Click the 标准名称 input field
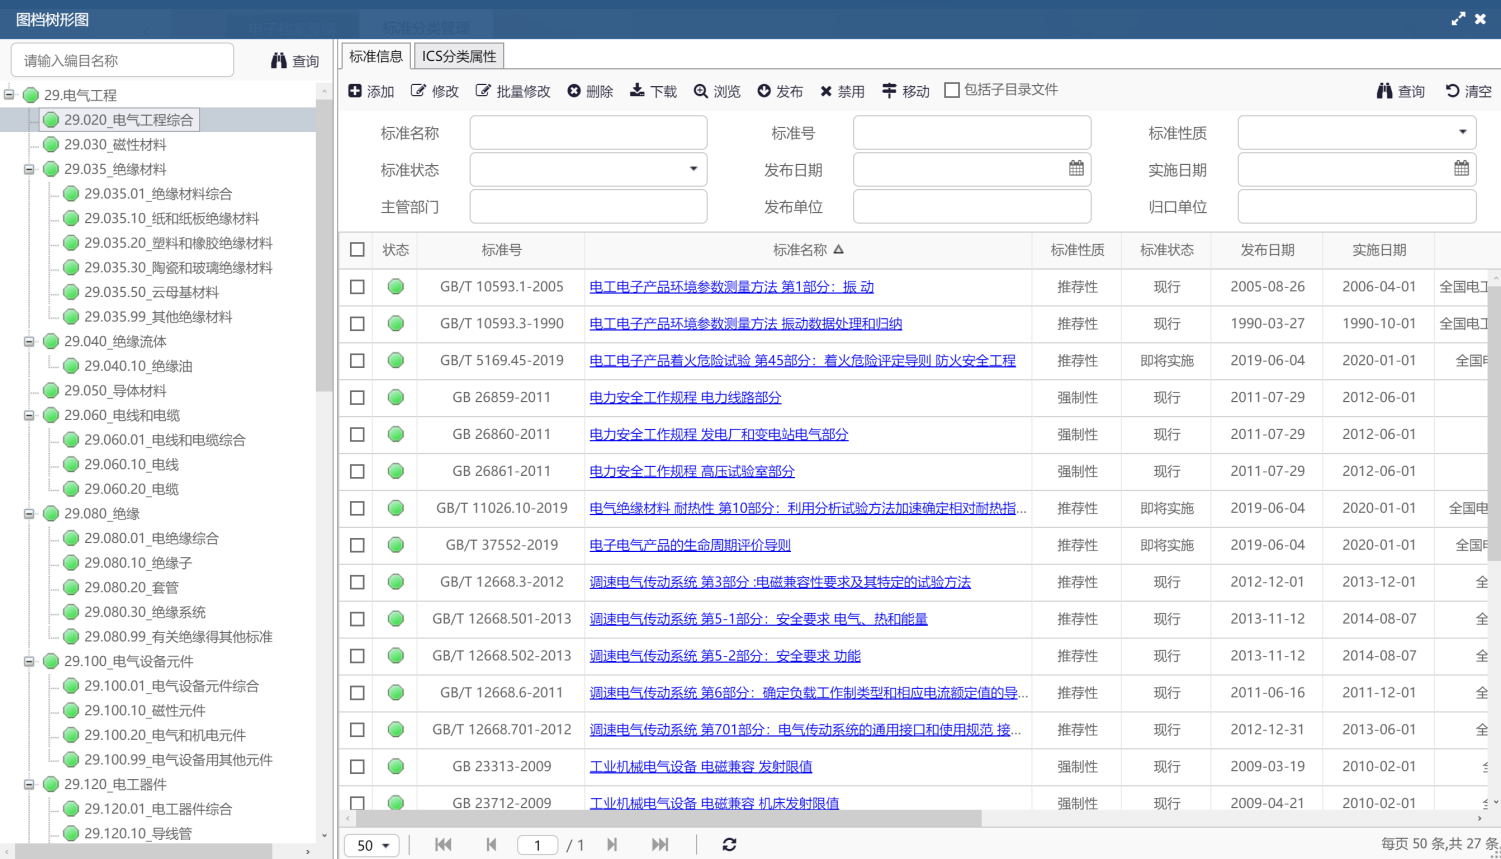 pos(588,132)
